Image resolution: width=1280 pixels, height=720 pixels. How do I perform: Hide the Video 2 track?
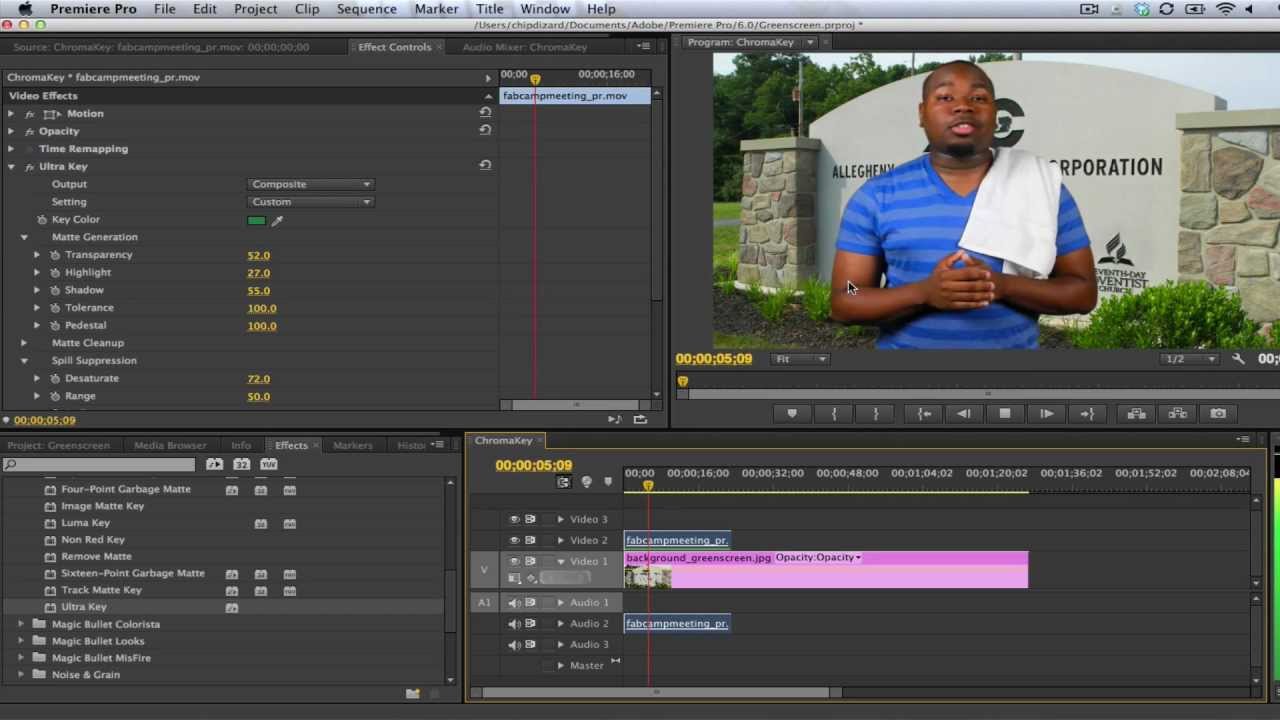[514, 540]
